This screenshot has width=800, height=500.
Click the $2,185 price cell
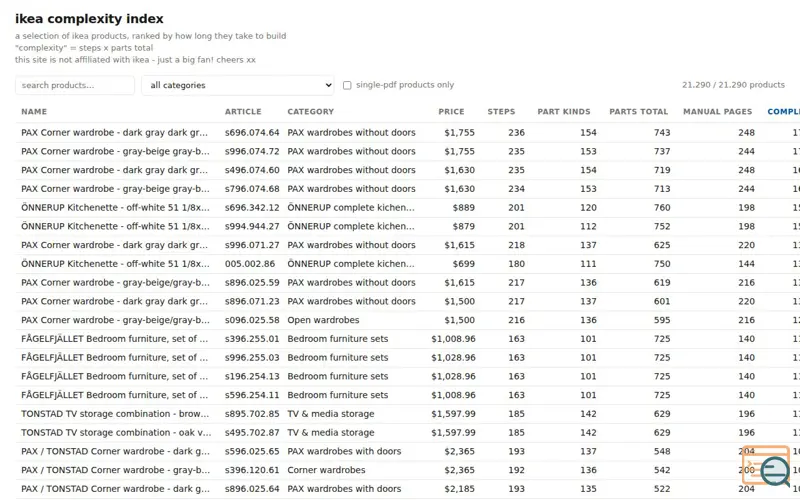click(459, 489)
